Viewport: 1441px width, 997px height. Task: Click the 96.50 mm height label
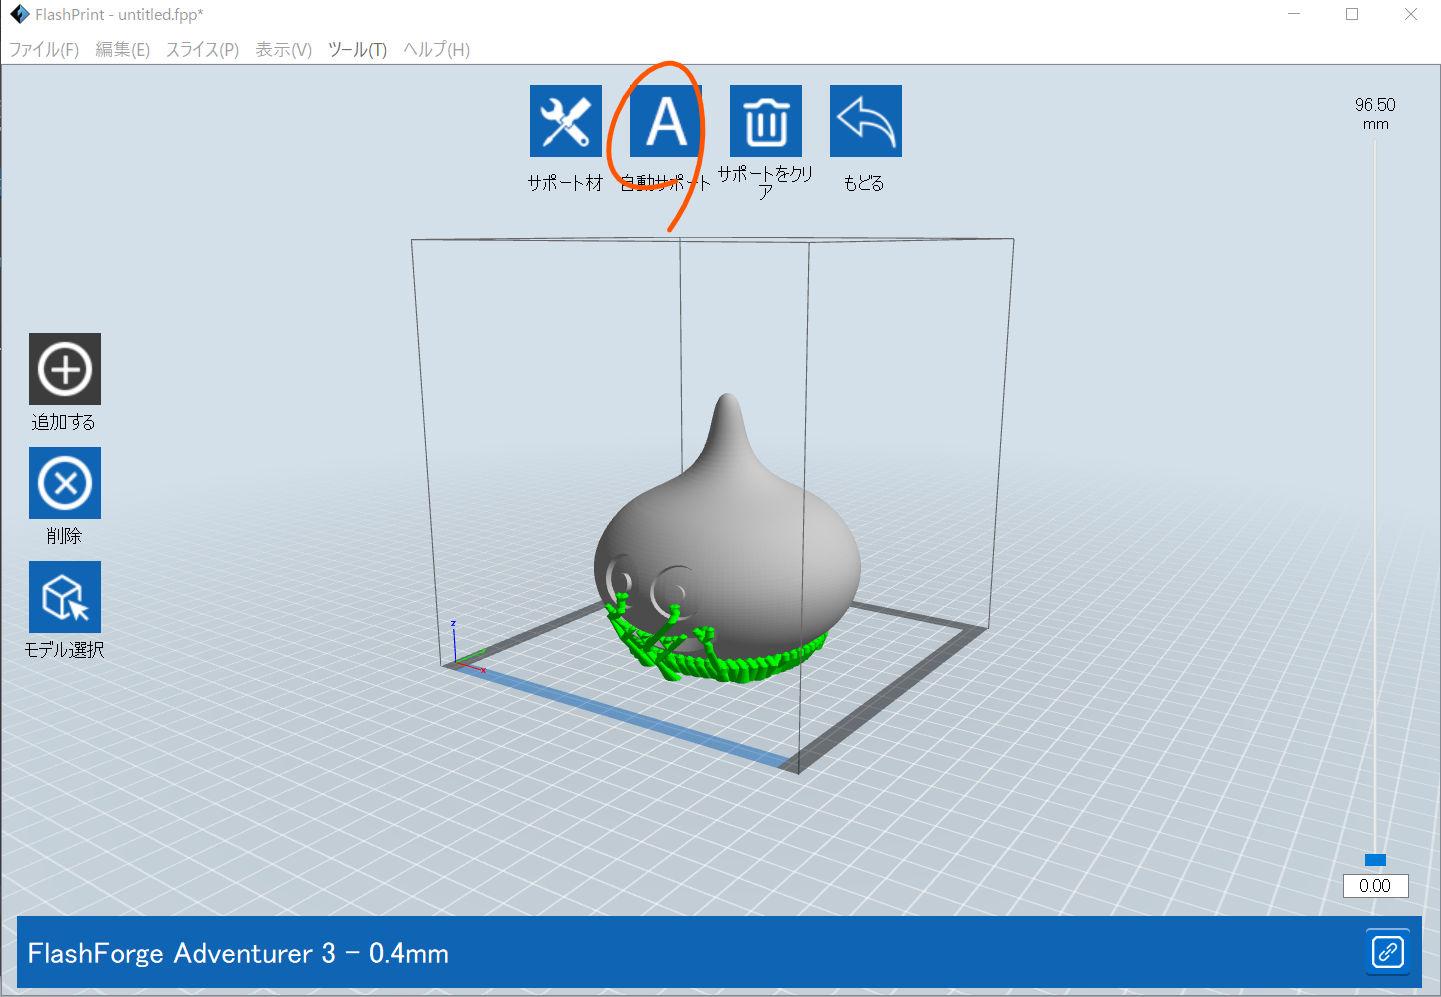coord(1376,113)
